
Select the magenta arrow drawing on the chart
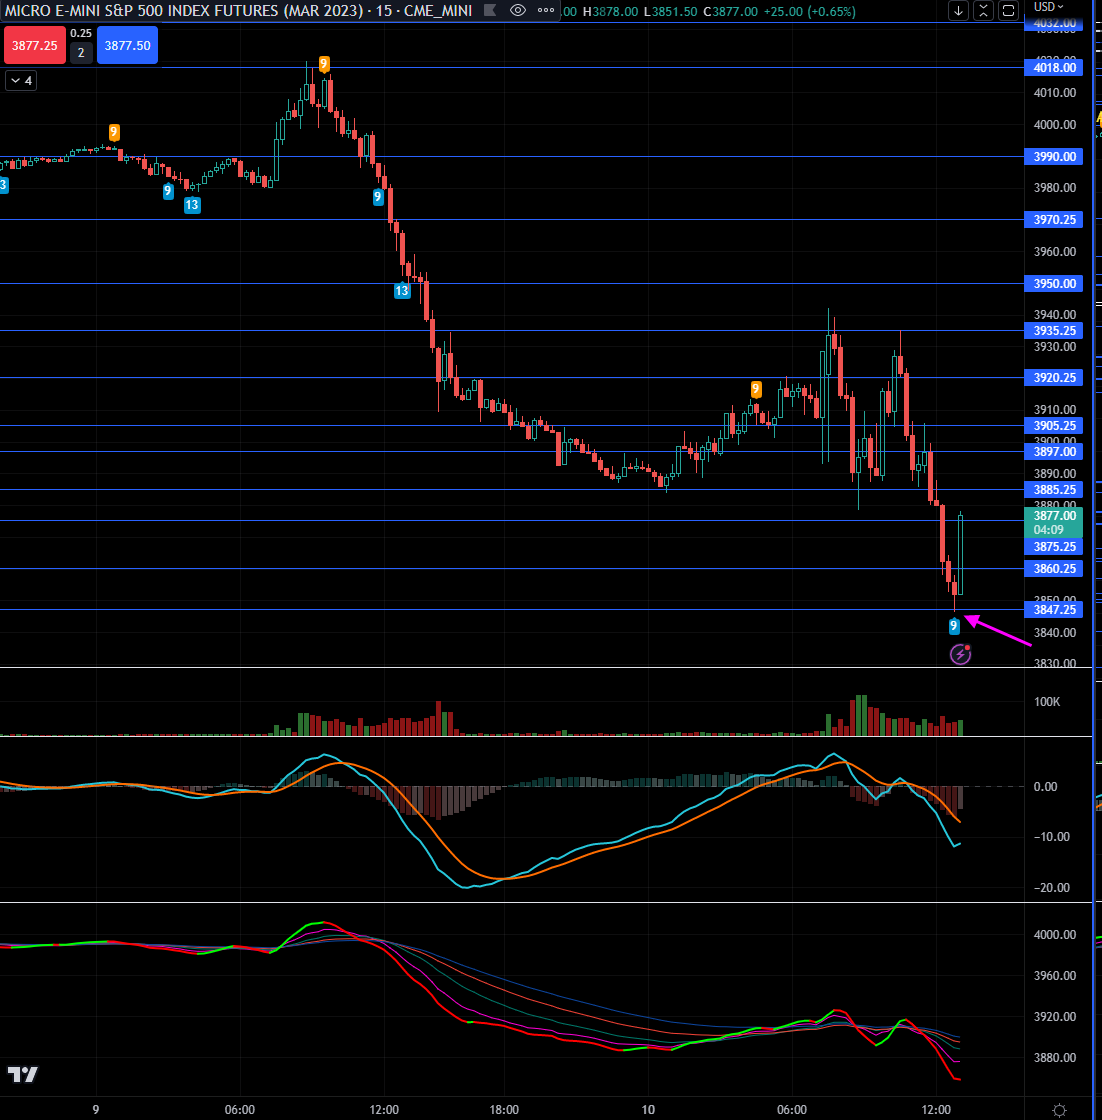(x=1000, y=633)
